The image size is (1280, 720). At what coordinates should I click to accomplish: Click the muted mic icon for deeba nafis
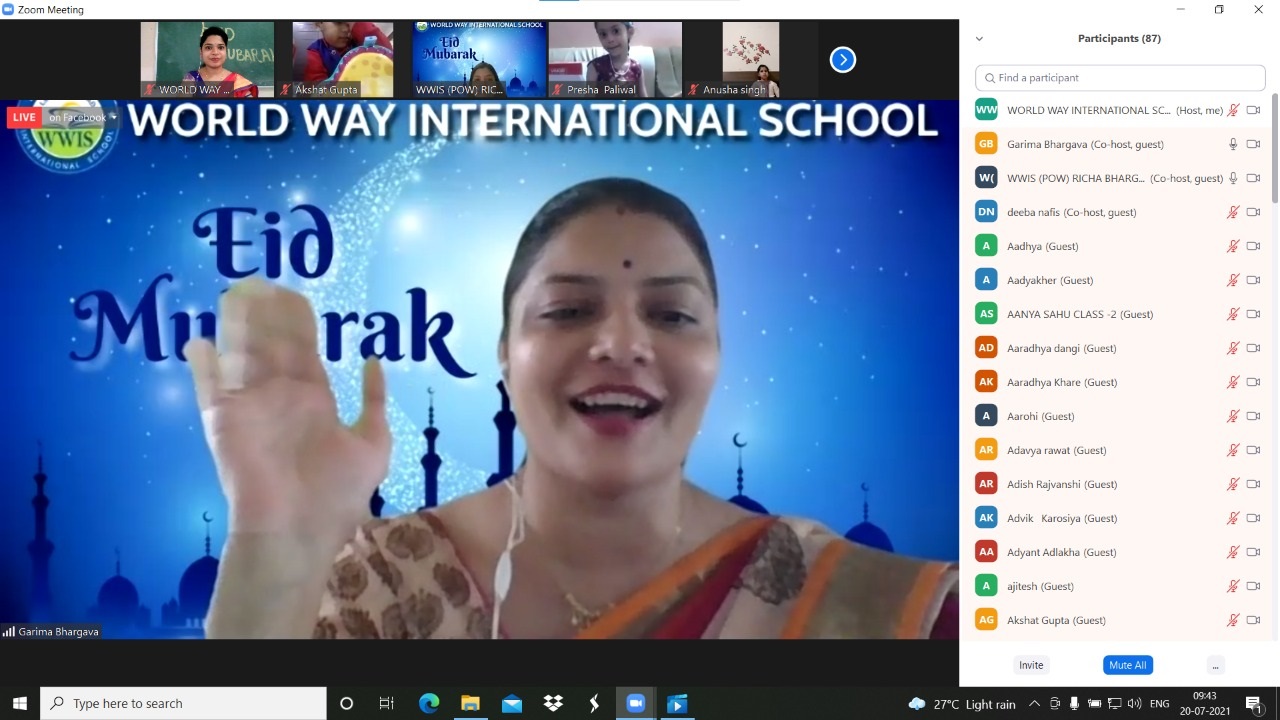[x=1233, y=212]
